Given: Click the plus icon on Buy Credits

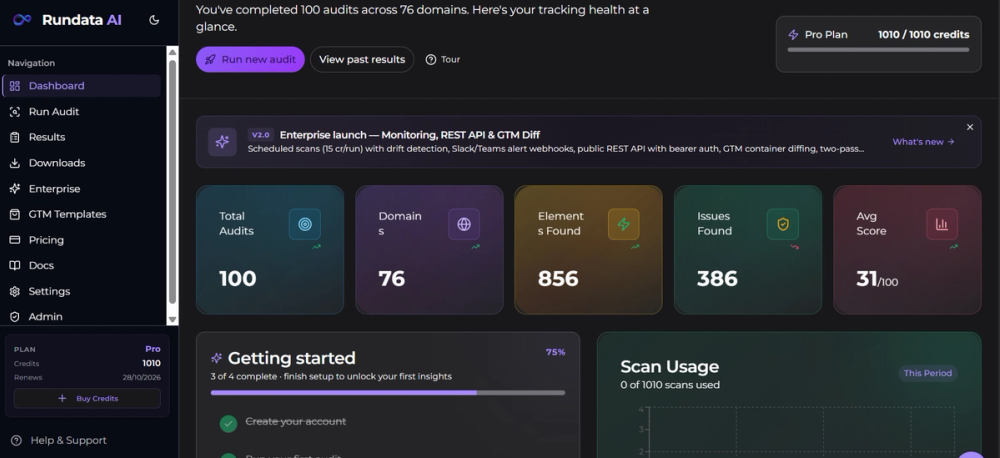Looking at the screenshot, I should pyautogui.click(x=62, y=398).
